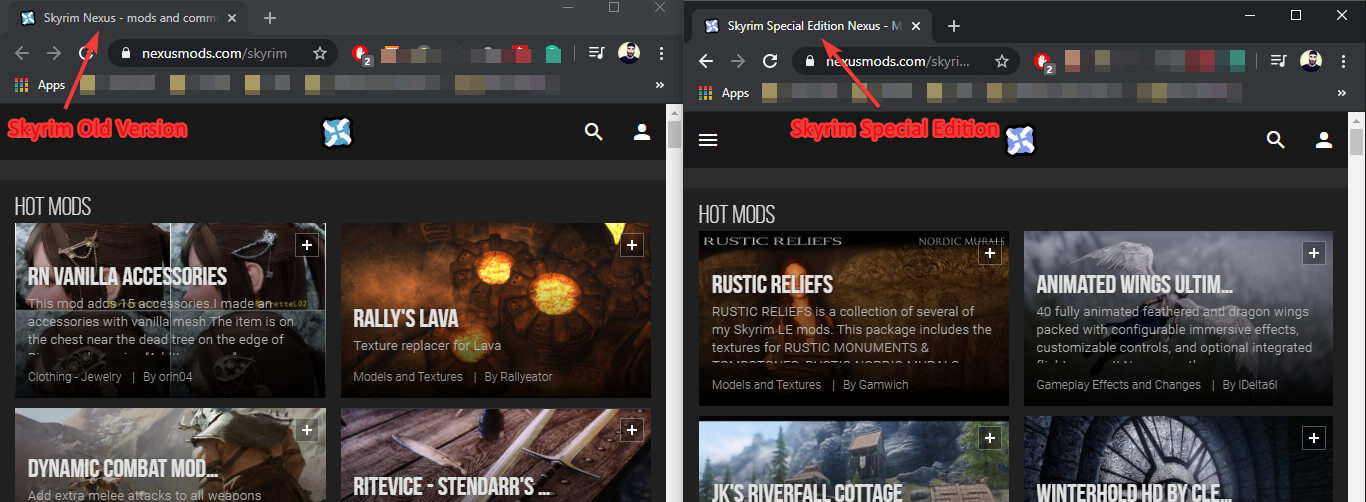Go forward in right browser window

click(x=738, y=61)
